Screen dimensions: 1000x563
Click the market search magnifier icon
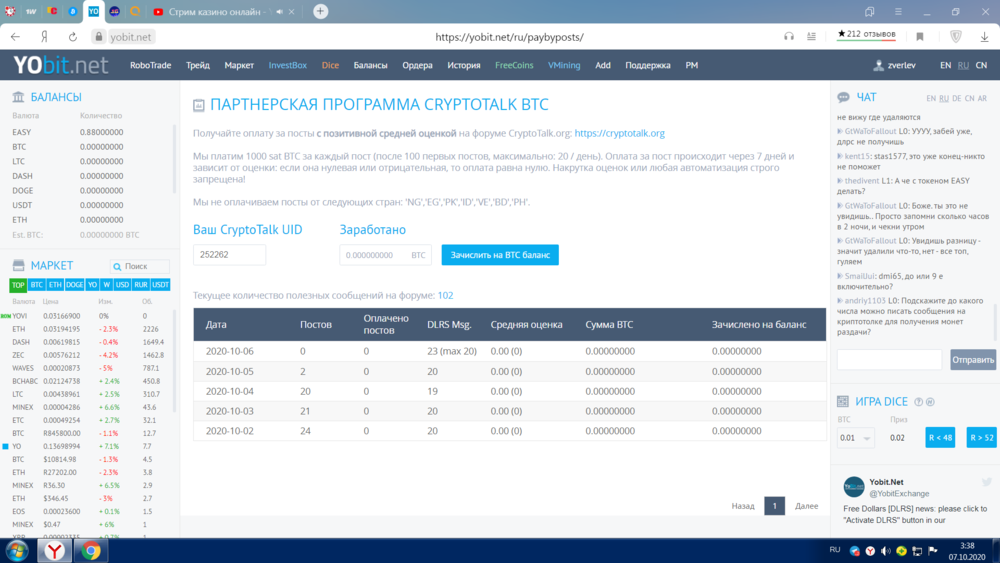[117, 267]
